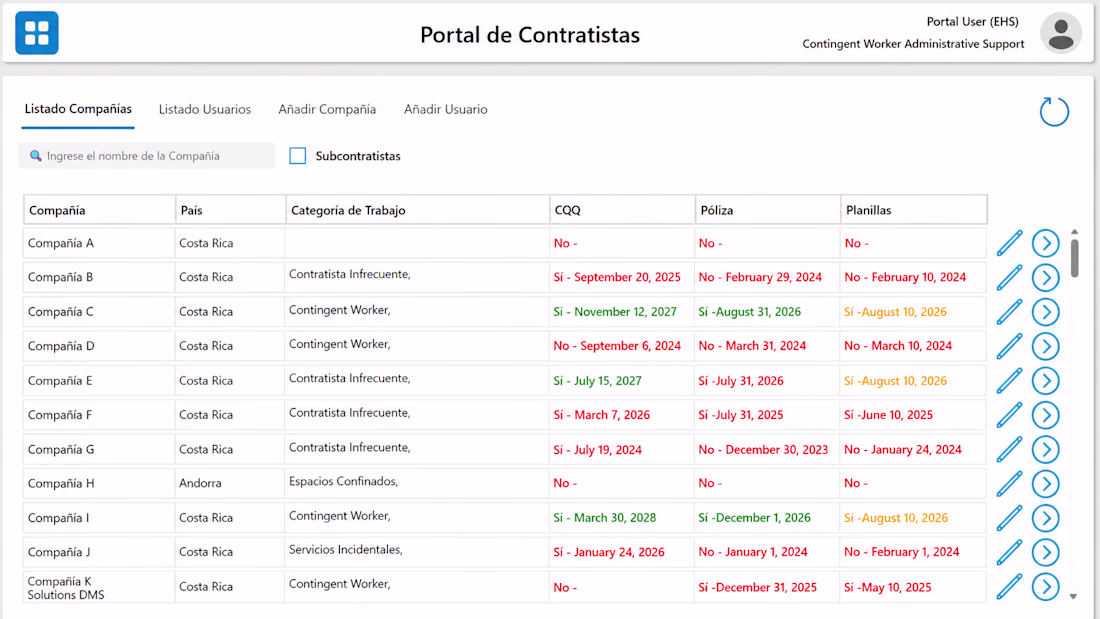Switch to Listado Compañías tab
This screenshot has width=1100, height=619.
pyautogui.click(x=78, y=109)
